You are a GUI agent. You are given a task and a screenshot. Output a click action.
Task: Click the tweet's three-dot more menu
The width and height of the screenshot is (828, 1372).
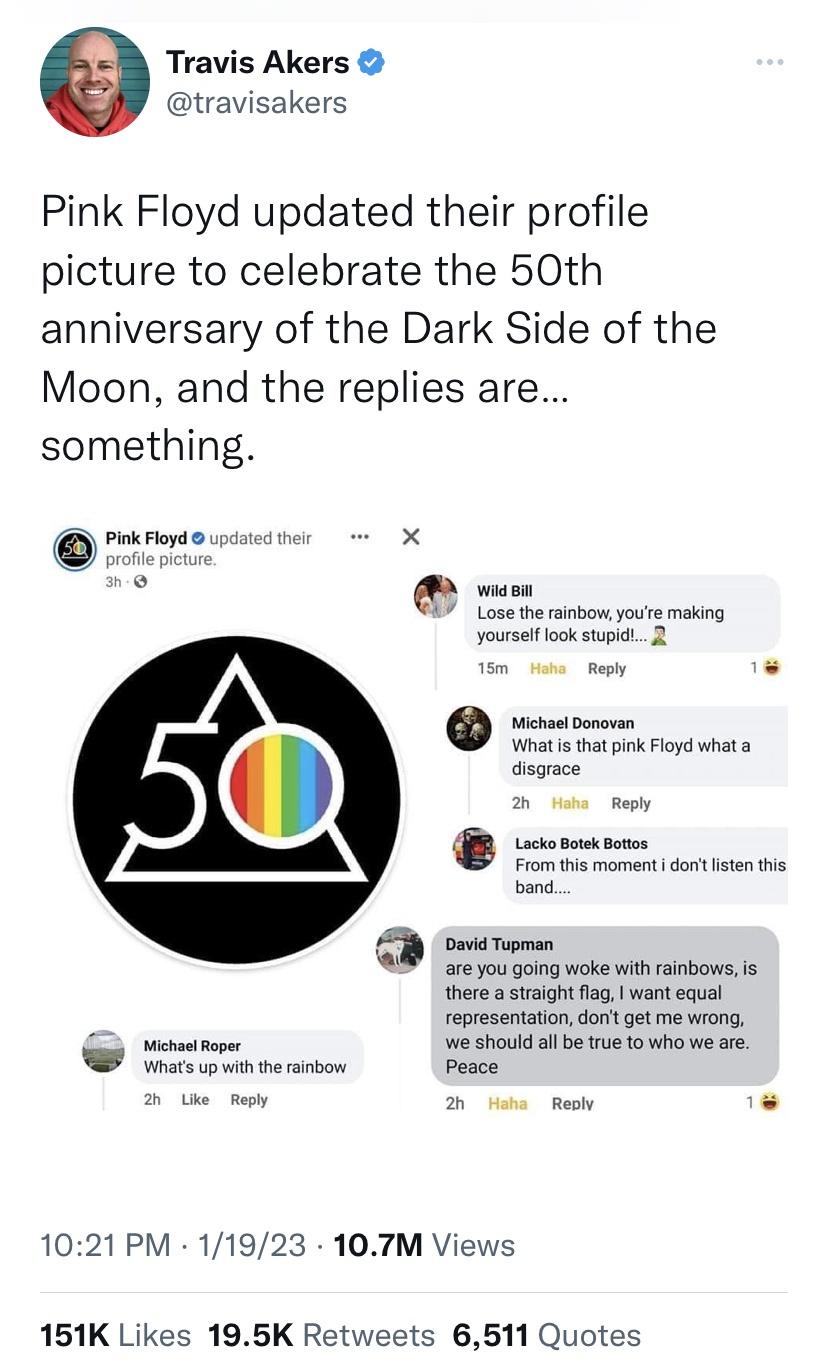770,61
